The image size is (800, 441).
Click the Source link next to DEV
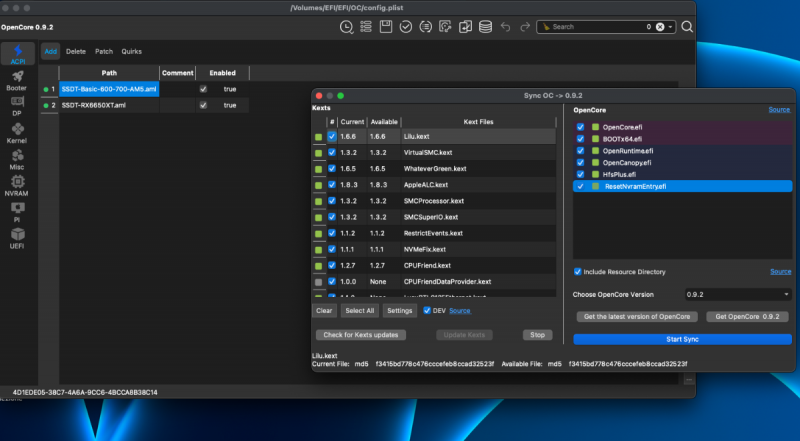coord(460,311)
